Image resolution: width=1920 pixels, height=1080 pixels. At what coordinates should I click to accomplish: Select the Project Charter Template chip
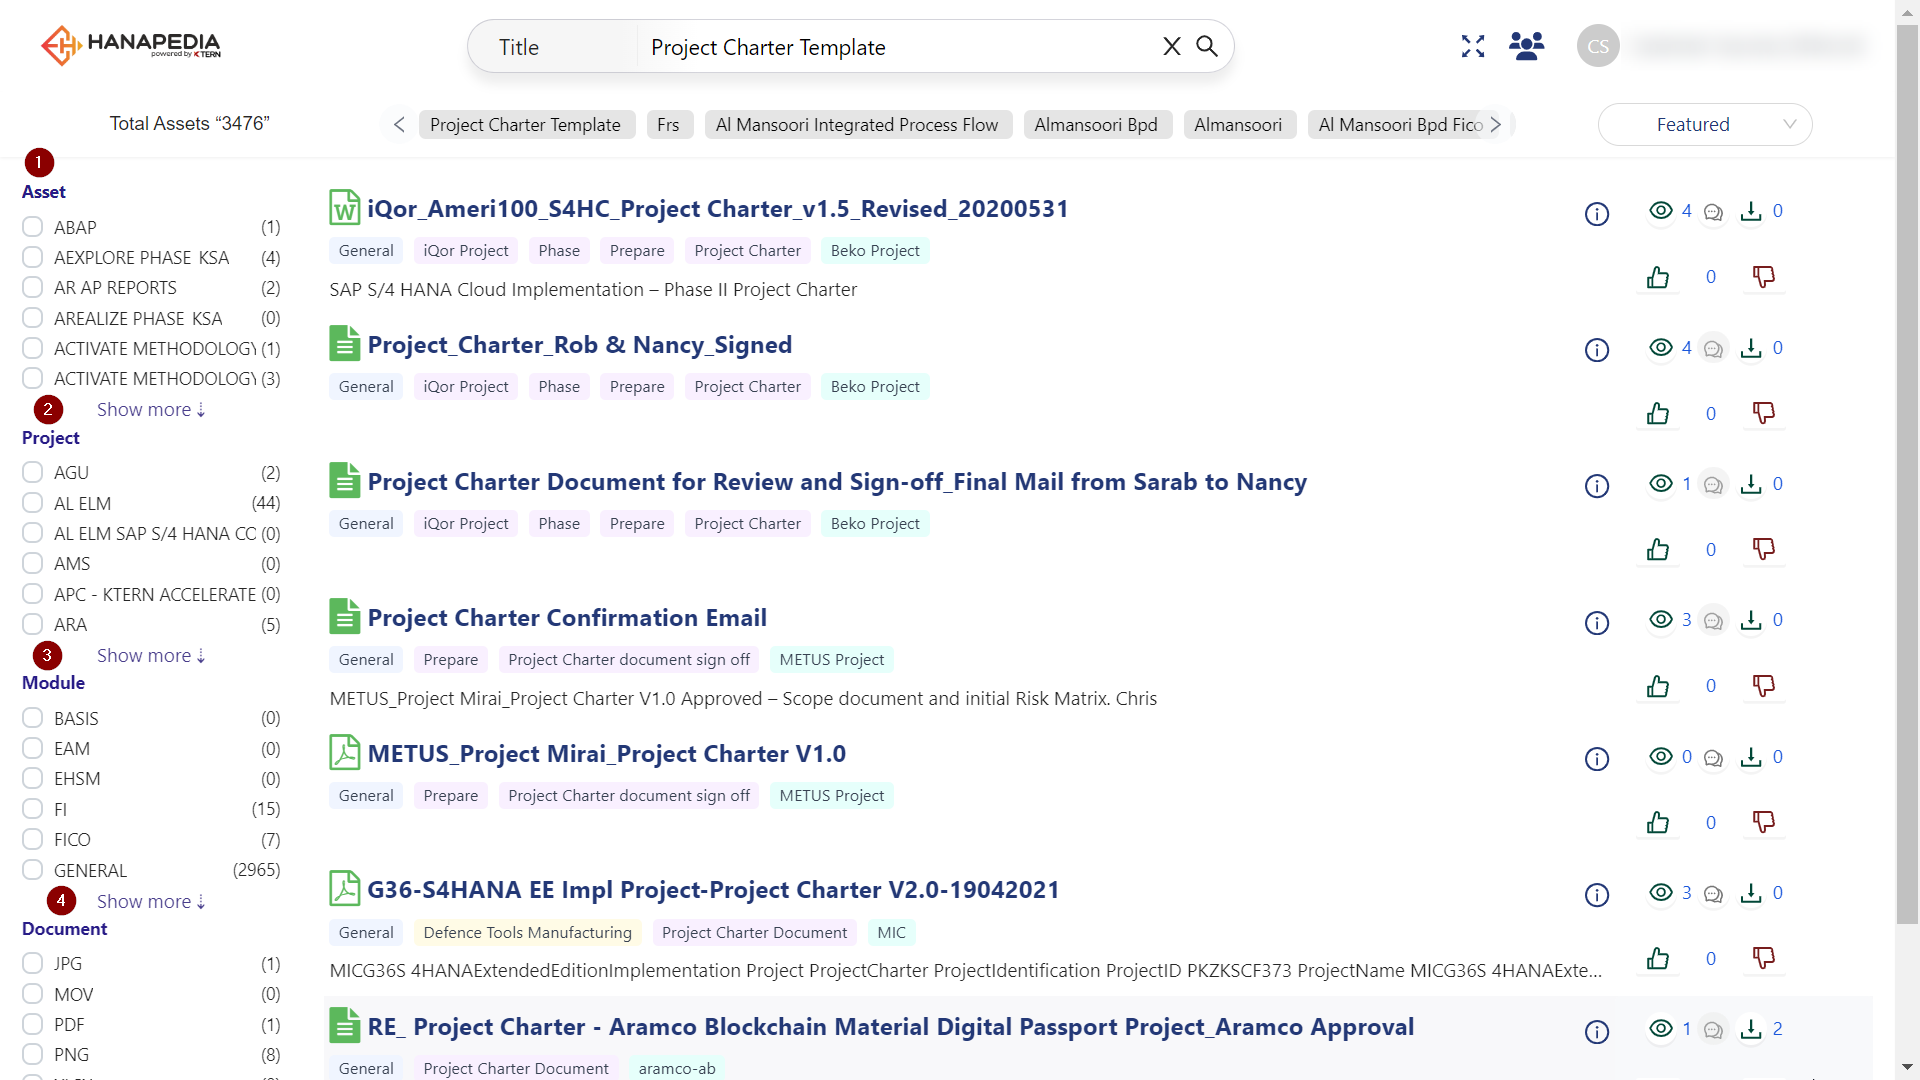[x=526, y=125]
